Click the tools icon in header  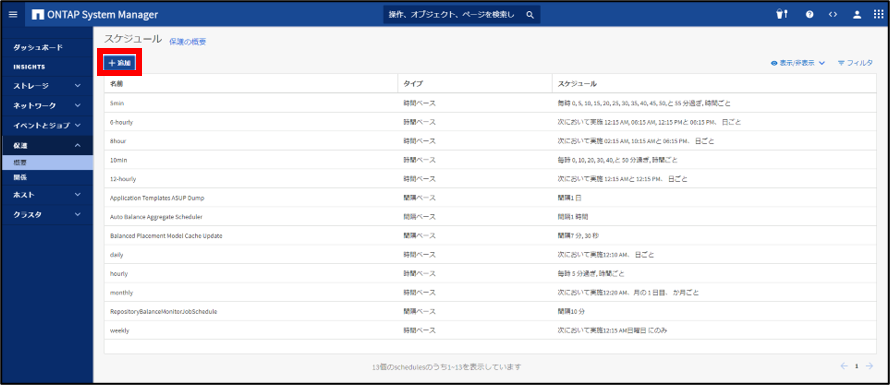pos(783,15)
